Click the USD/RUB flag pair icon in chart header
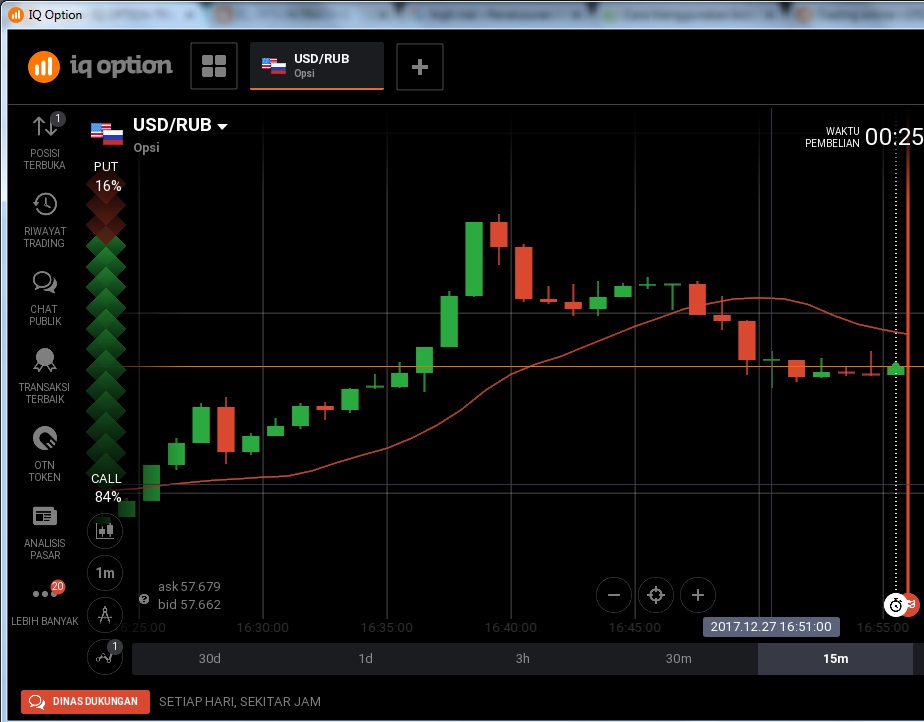Screen dimensions: 924x722 point(107,134)
